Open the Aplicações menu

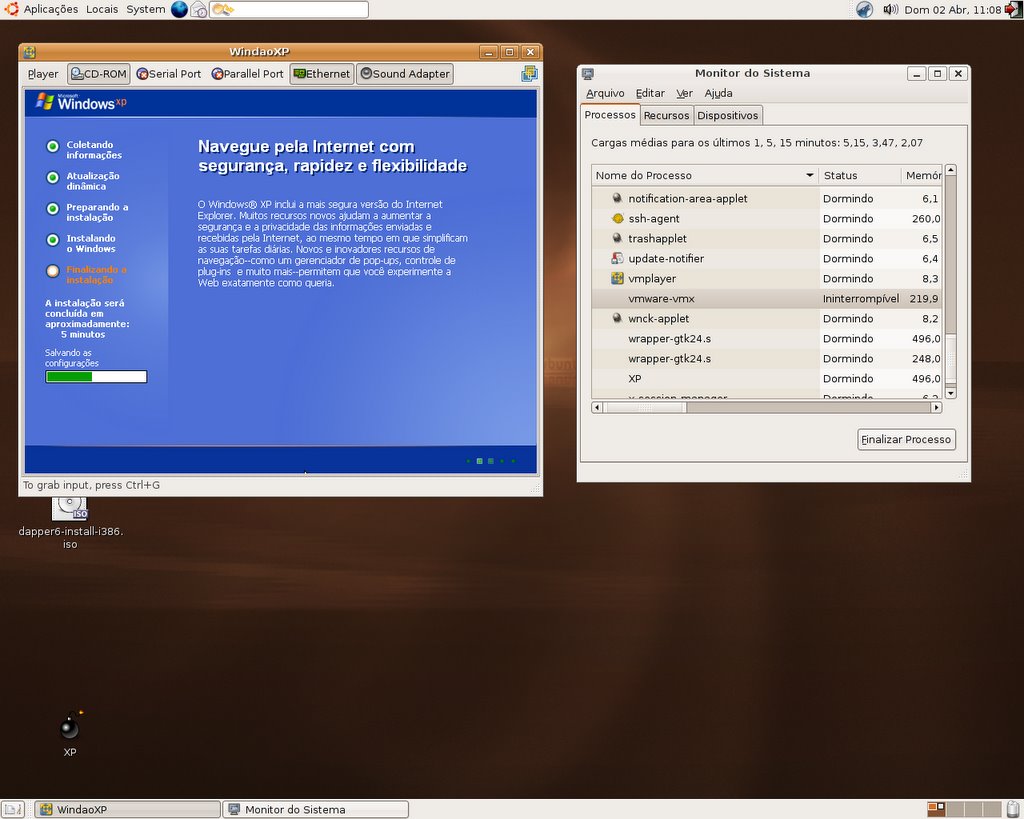(x=51, y=9)
